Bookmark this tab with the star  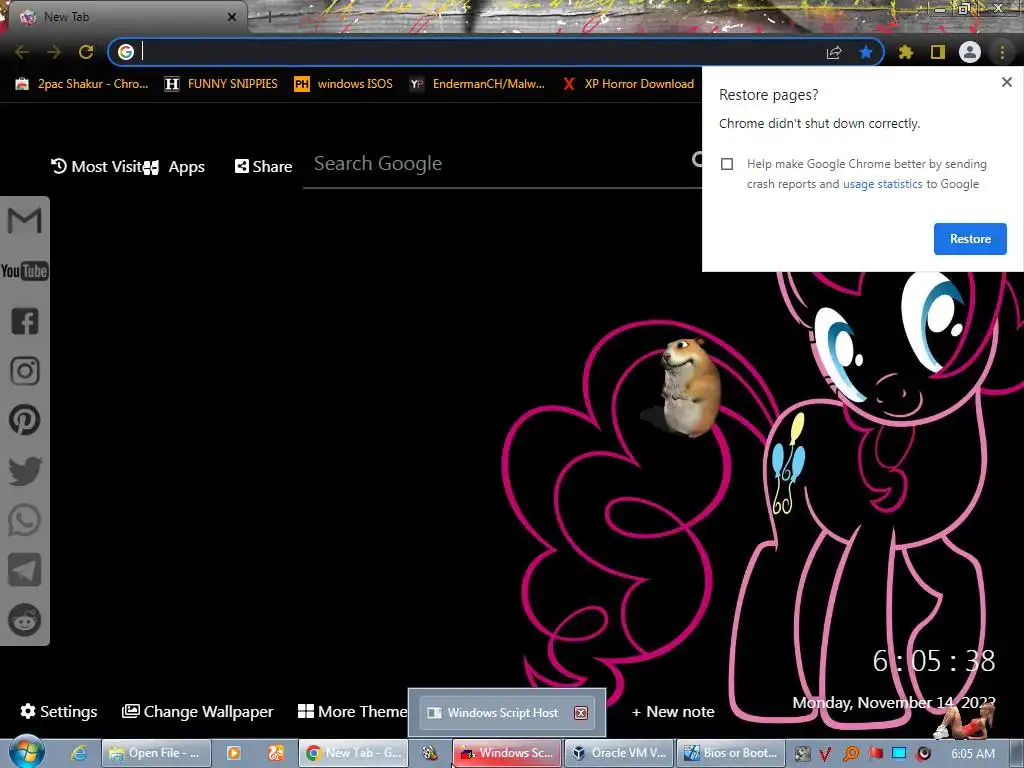click(x=866, y=52)
